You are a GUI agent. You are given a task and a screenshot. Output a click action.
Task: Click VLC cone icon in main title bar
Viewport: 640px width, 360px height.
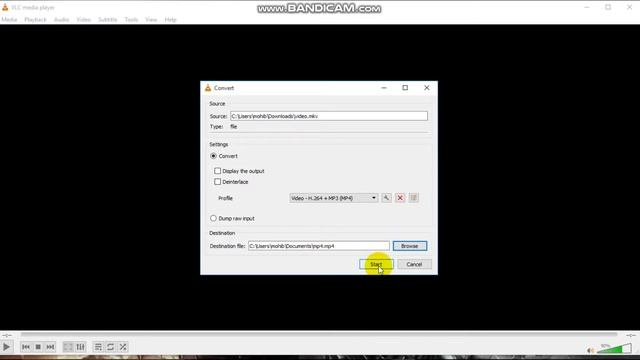(x=5, y=7)
